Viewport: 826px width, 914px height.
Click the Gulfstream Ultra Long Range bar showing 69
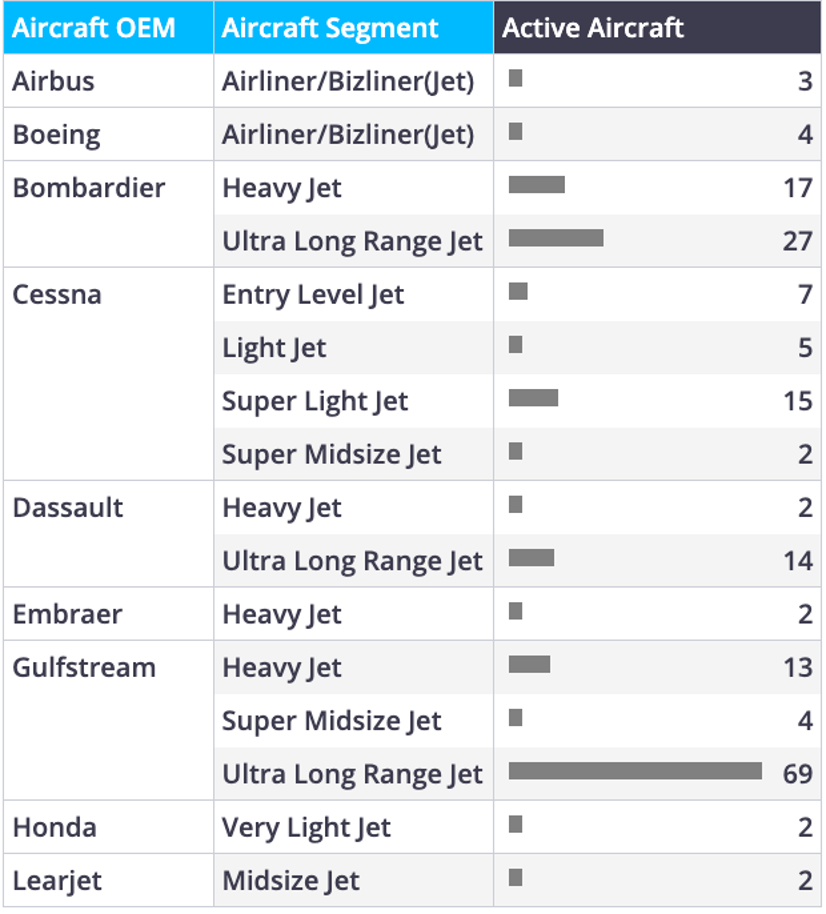coord(635,771)
